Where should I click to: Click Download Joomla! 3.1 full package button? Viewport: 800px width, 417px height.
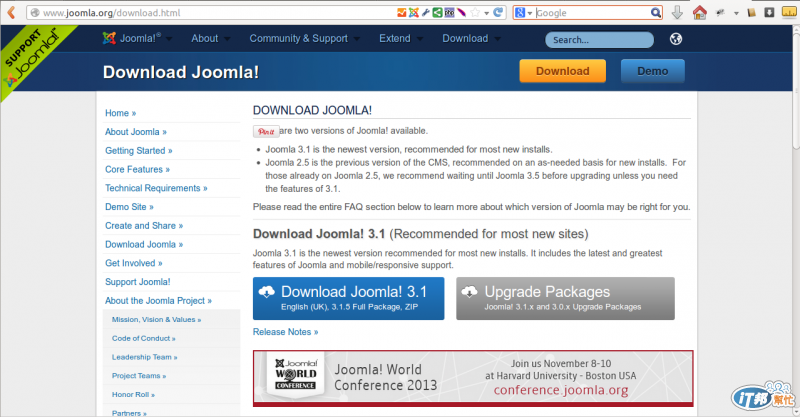pos(348,299)
